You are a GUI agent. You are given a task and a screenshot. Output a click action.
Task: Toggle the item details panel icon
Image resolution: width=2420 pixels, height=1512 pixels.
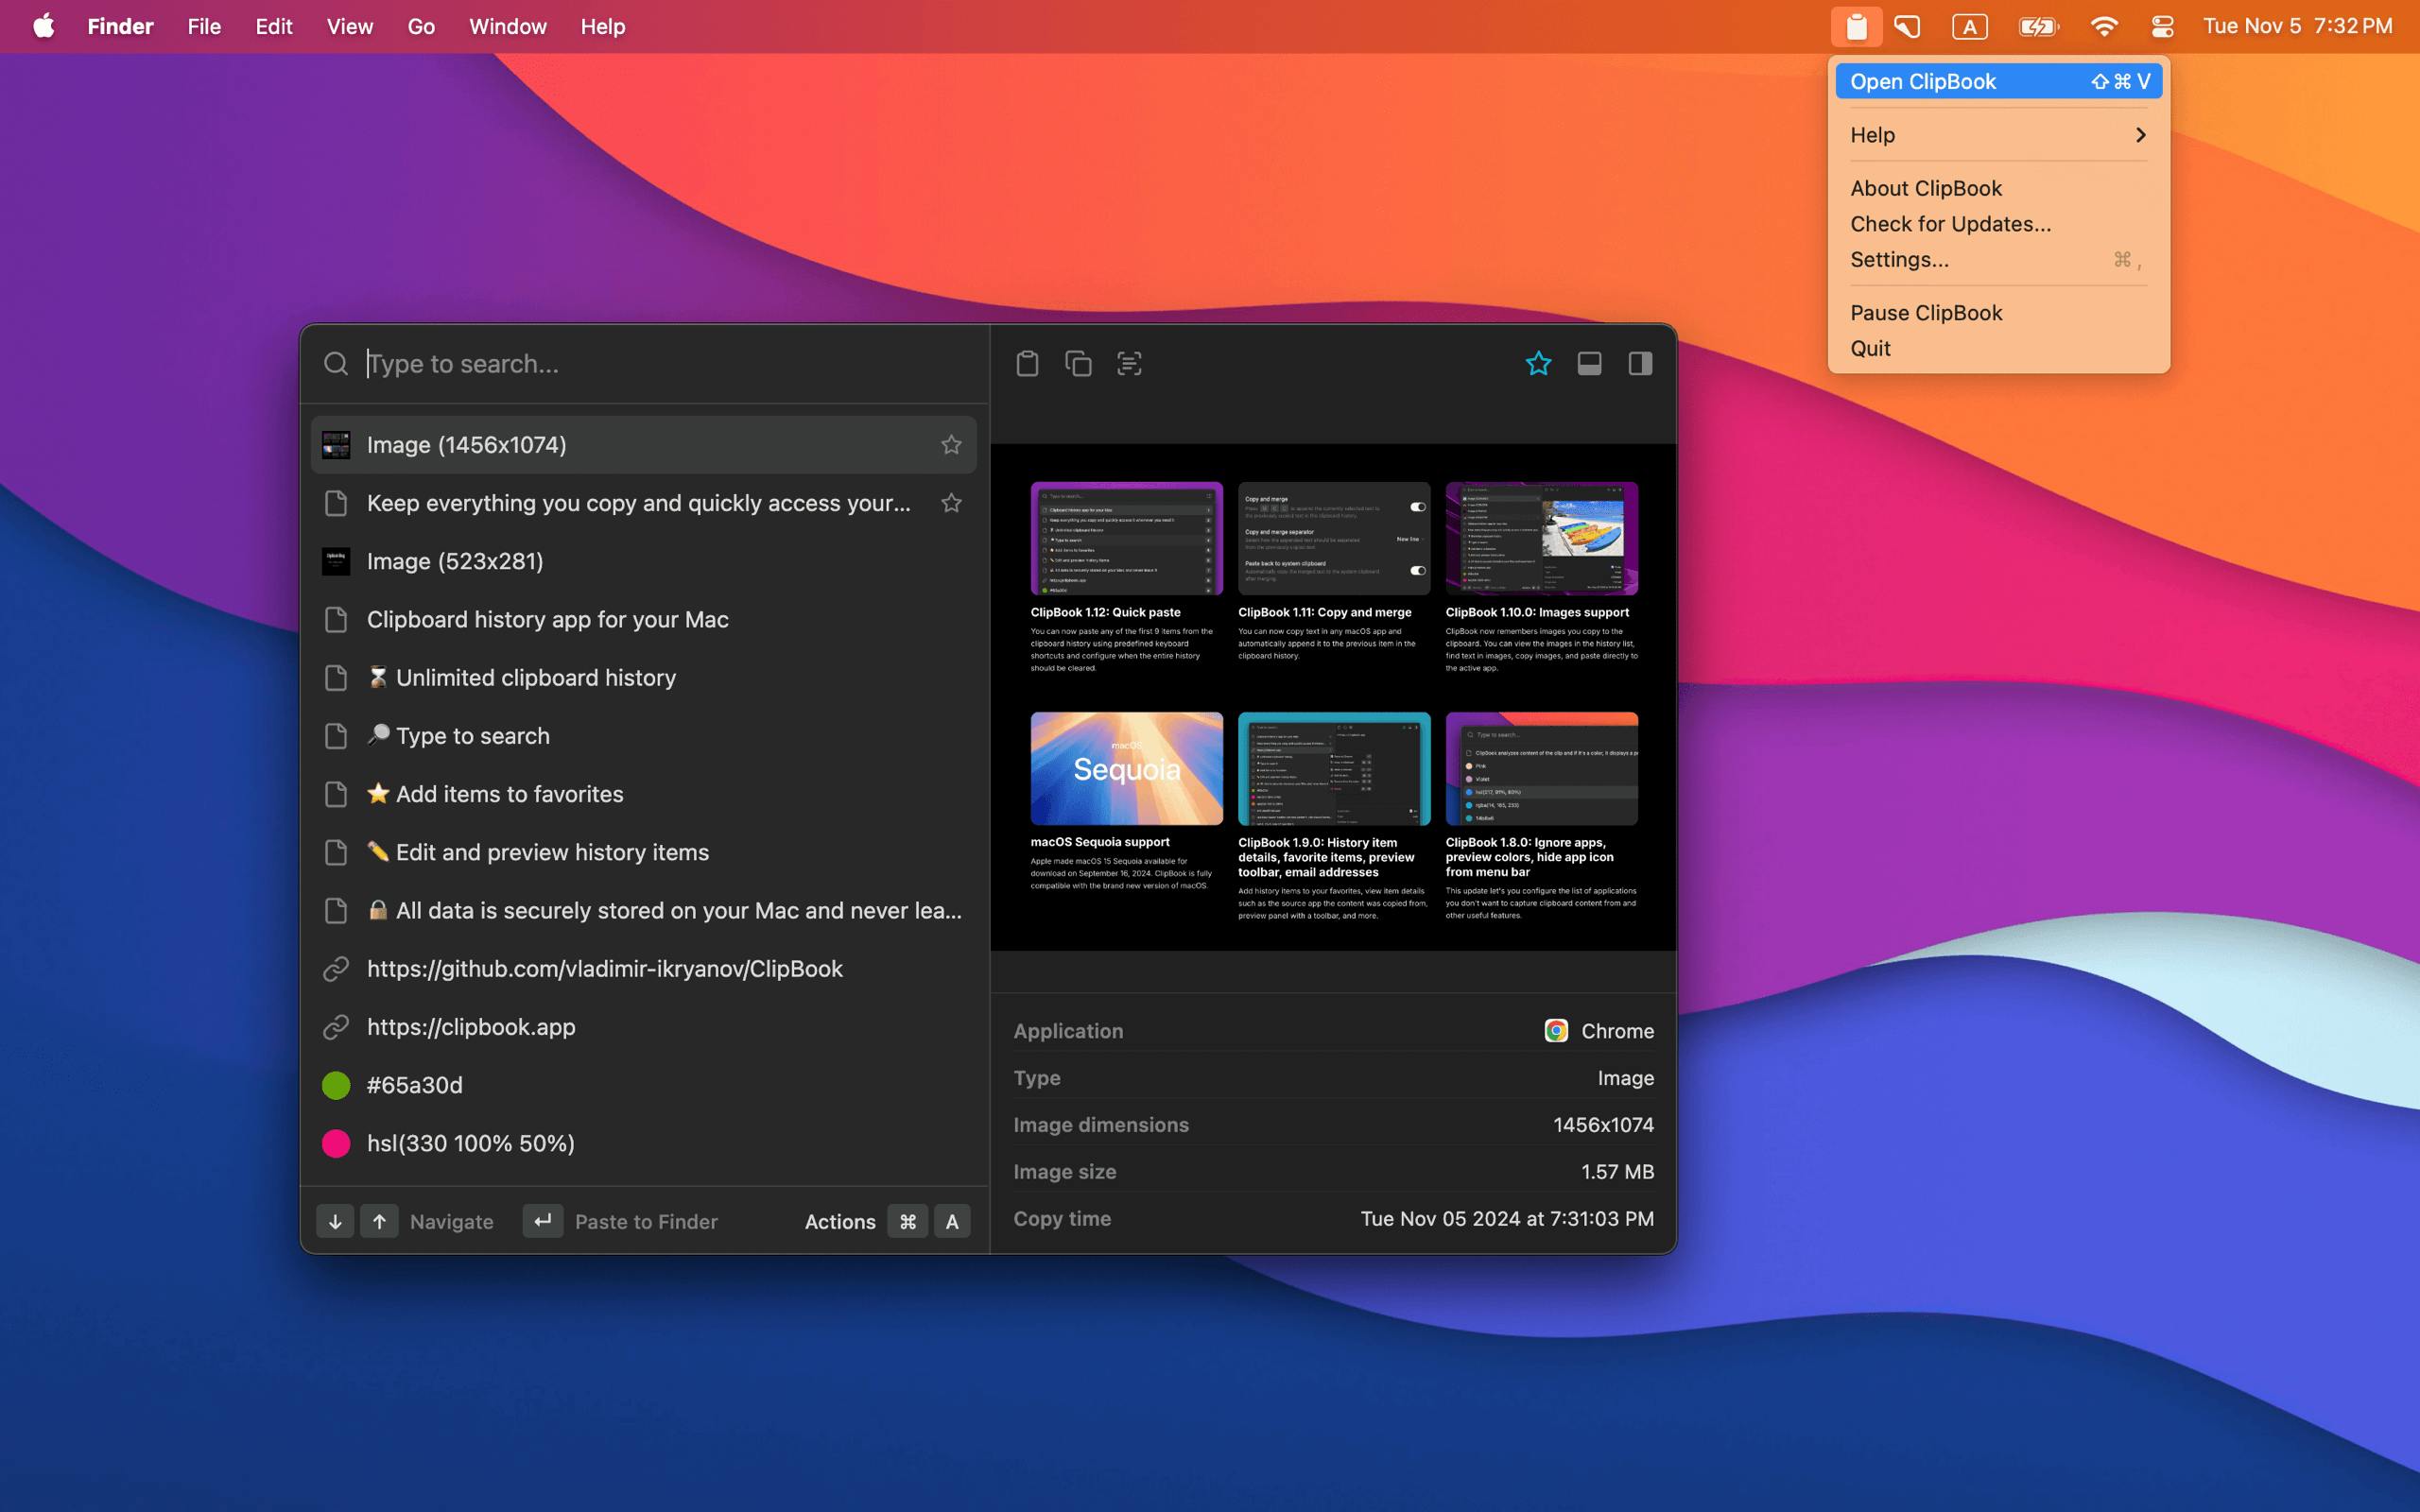pyautogui.click(x=1589, y=363)
